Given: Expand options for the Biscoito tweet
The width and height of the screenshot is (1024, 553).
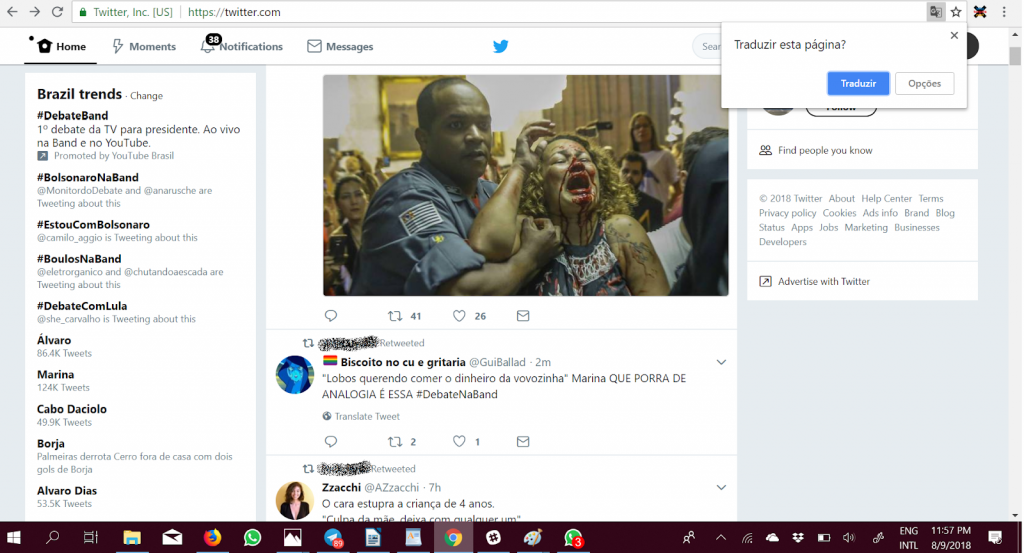Looking at the screenshot, I should (721, 362).
